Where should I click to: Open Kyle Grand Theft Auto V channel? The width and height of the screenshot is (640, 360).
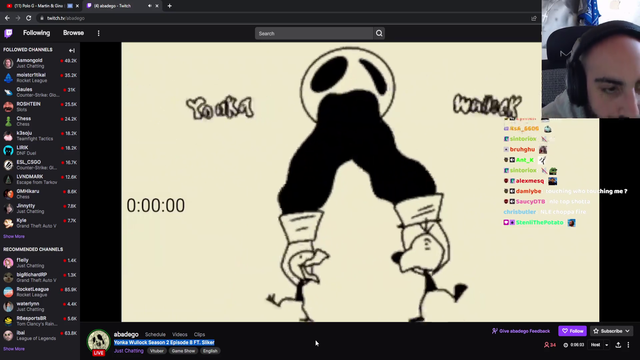[40, 223]
